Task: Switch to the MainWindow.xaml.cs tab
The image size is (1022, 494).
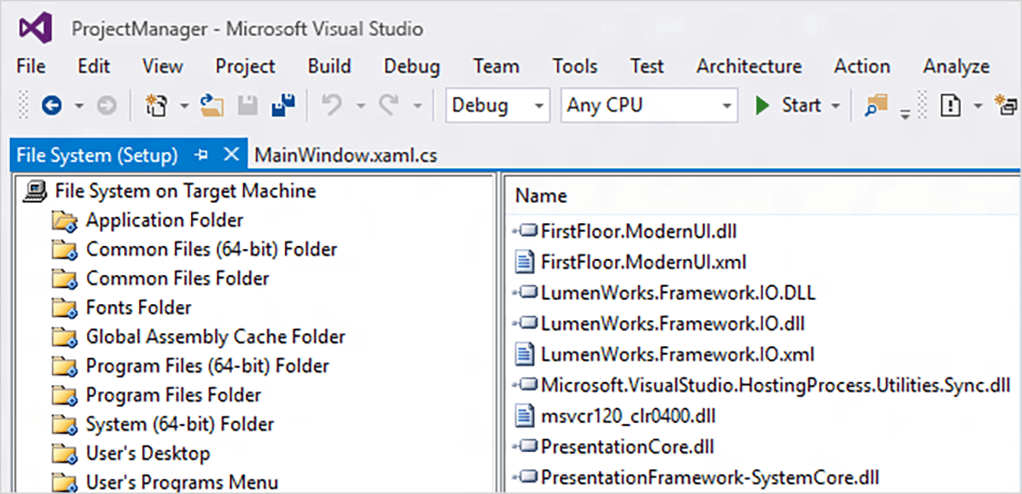Action: point(345,156)
